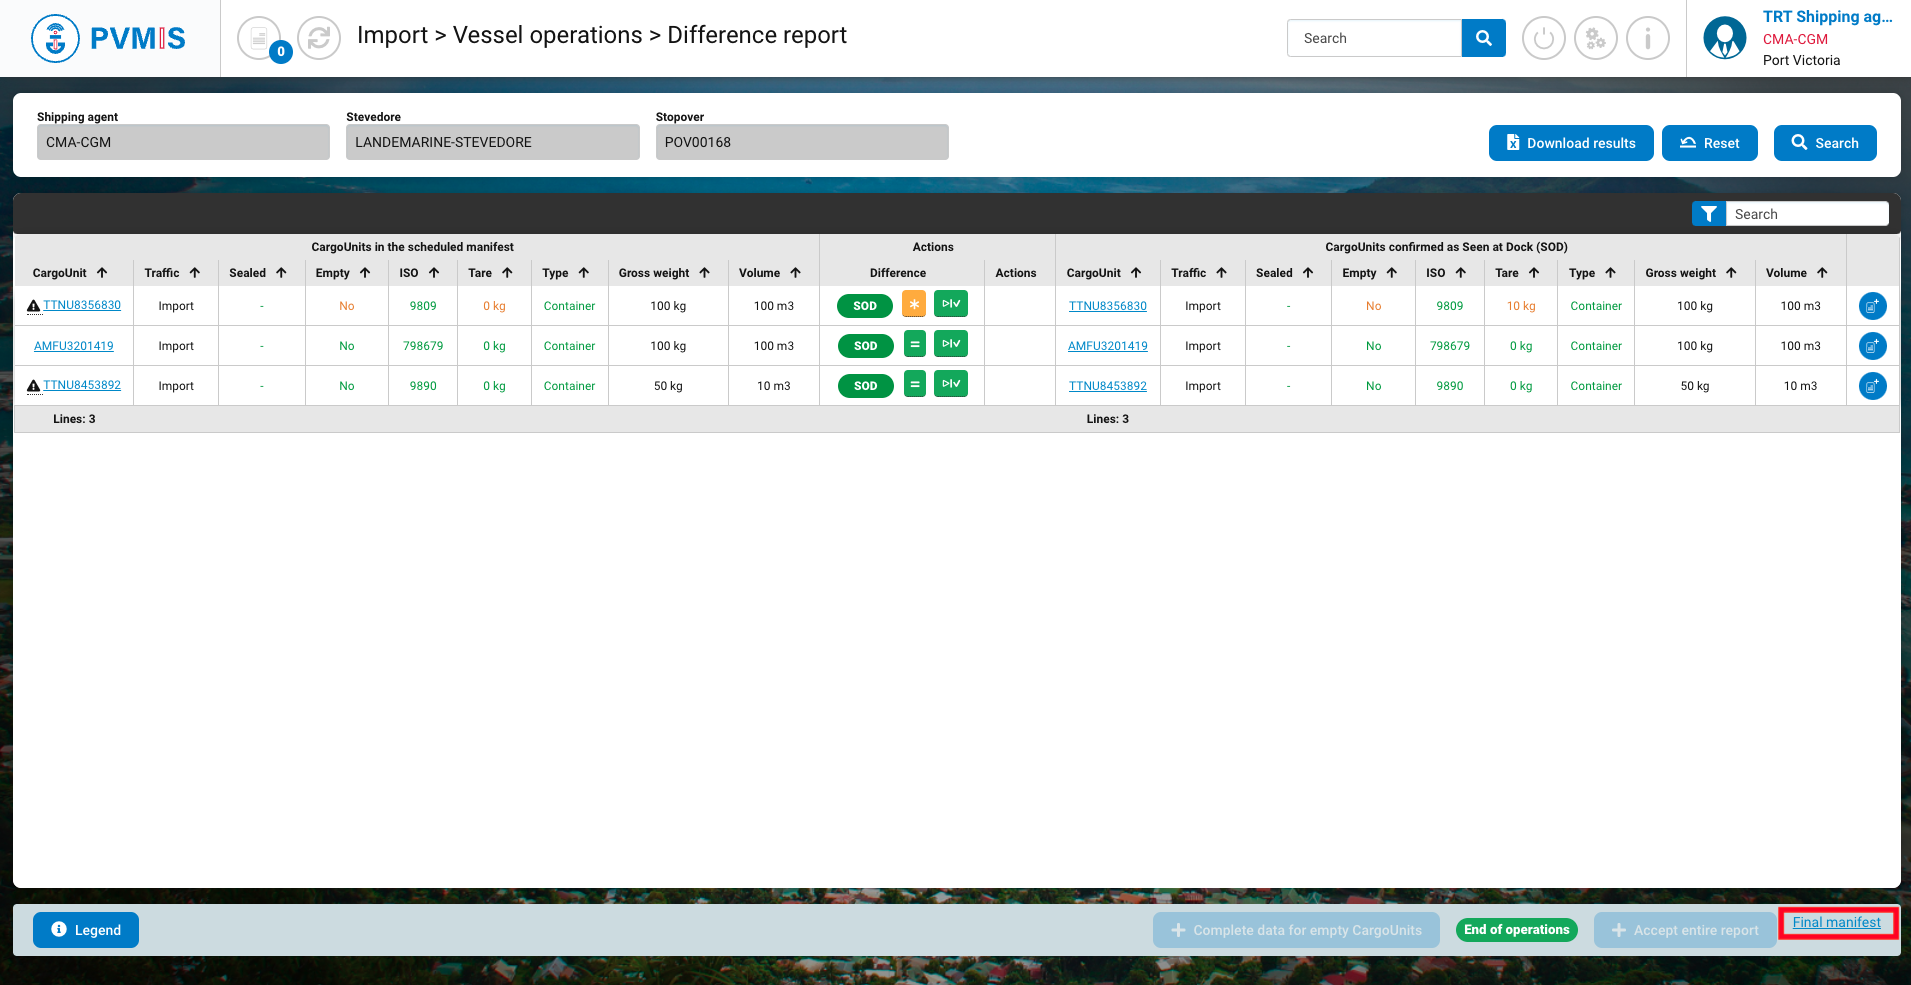This screenshot has width=1911, height=985.
Task: Click the PVMIS logo
Action: 109,39
